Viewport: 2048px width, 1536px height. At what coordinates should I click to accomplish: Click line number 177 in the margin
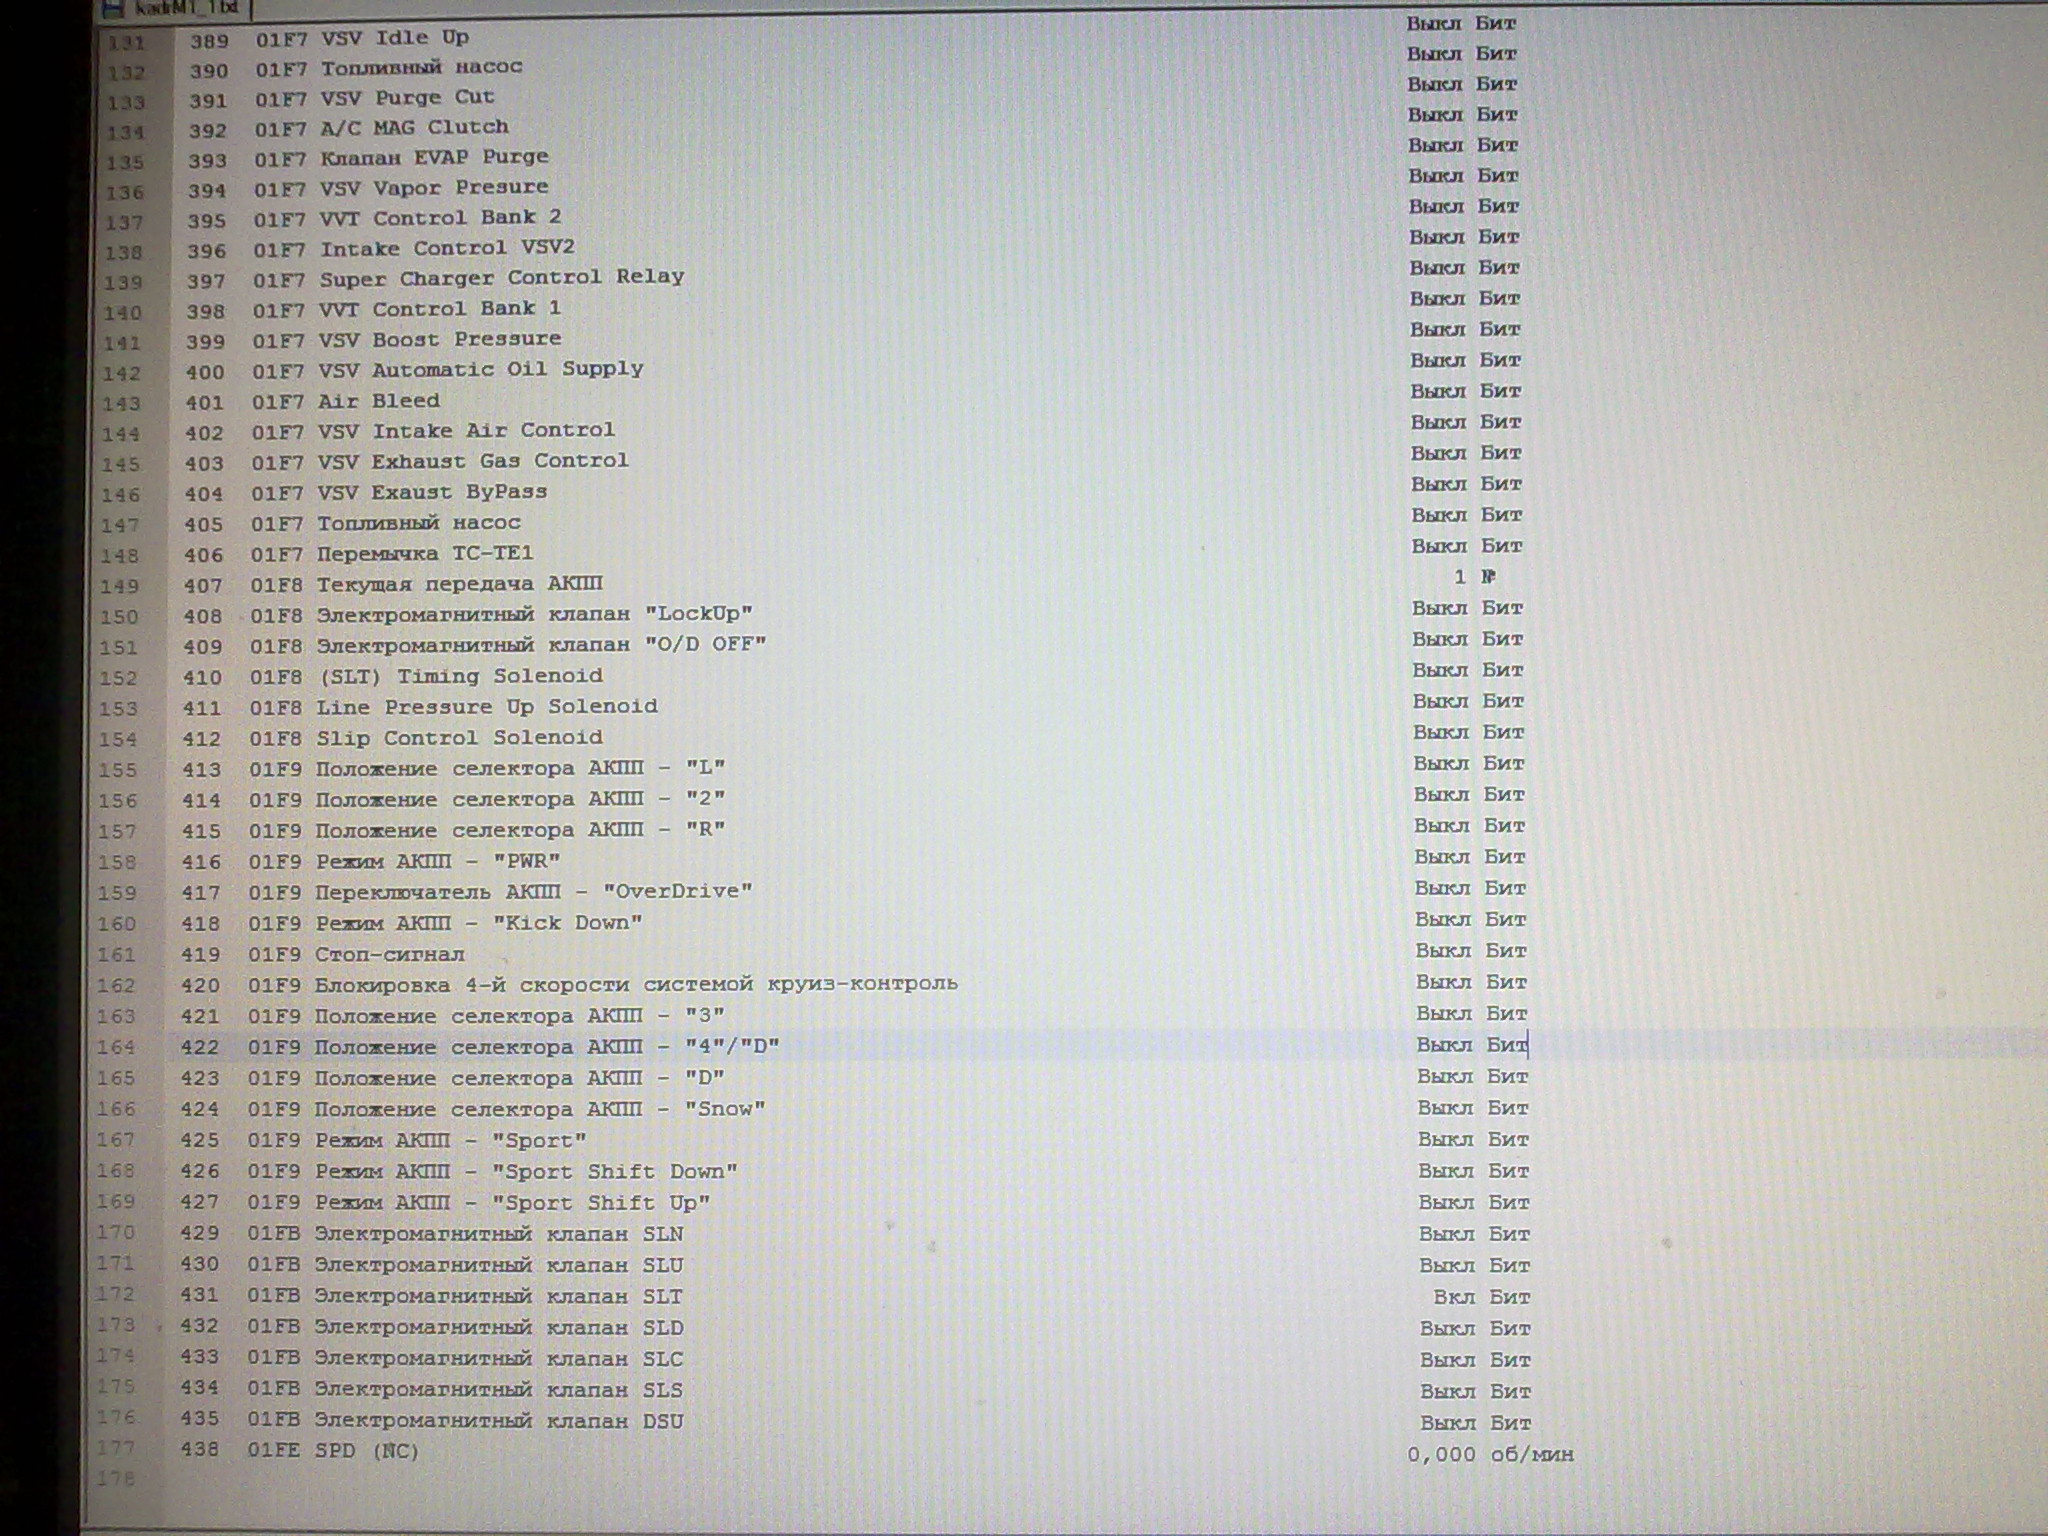(115, 1448)
